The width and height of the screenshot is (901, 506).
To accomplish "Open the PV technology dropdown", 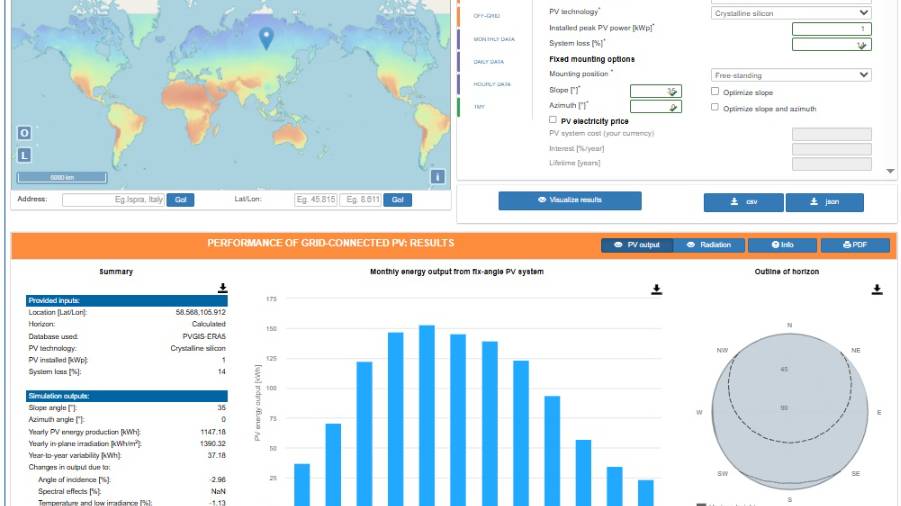I will click(791, 13).
